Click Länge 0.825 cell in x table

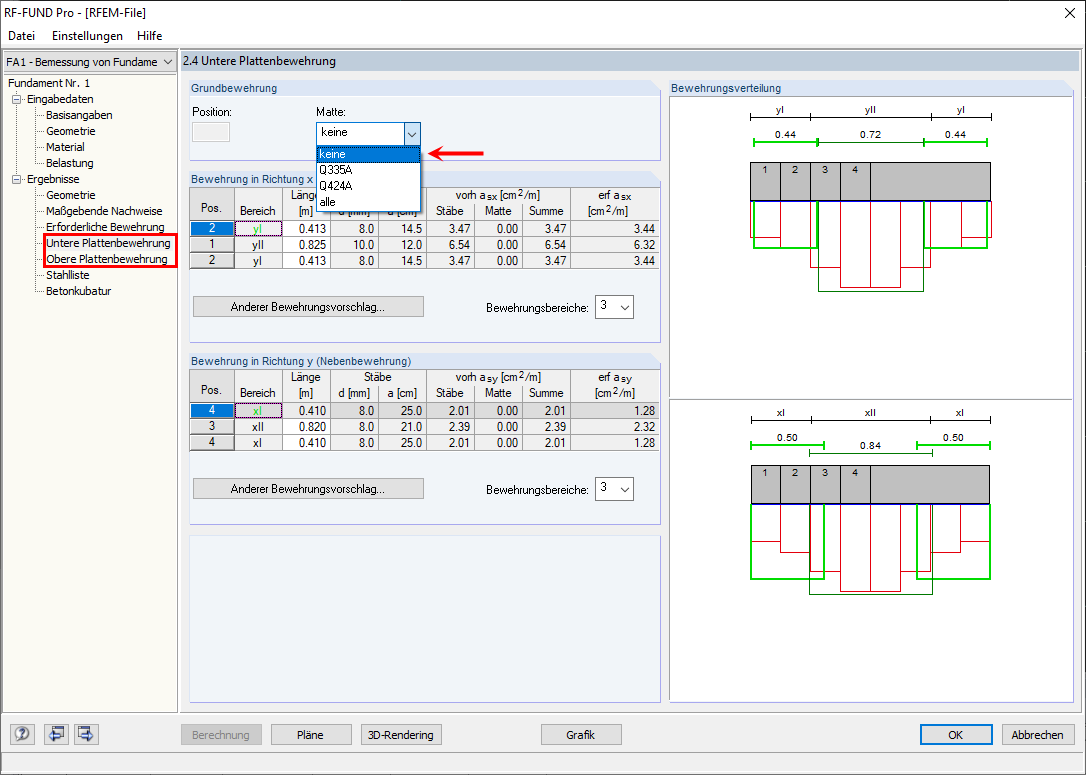[x=305, y=244]
